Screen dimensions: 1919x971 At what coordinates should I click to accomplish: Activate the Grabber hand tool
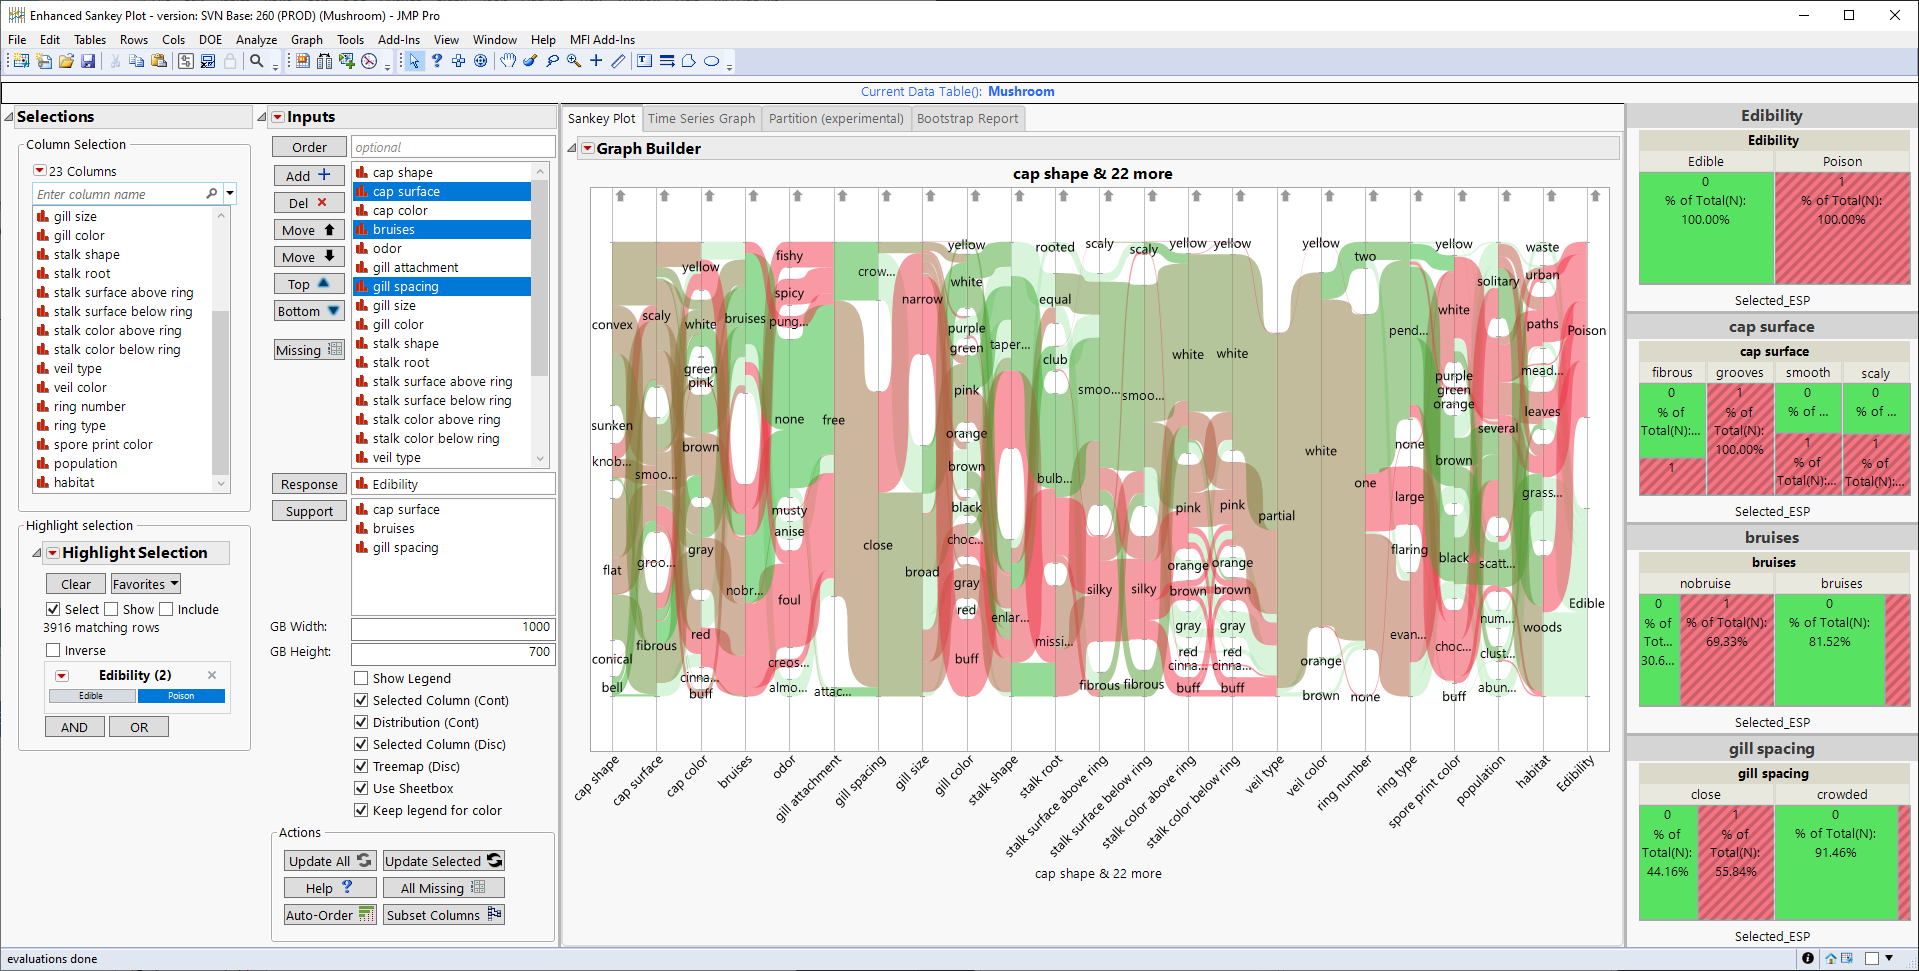[x=507, y=61]
